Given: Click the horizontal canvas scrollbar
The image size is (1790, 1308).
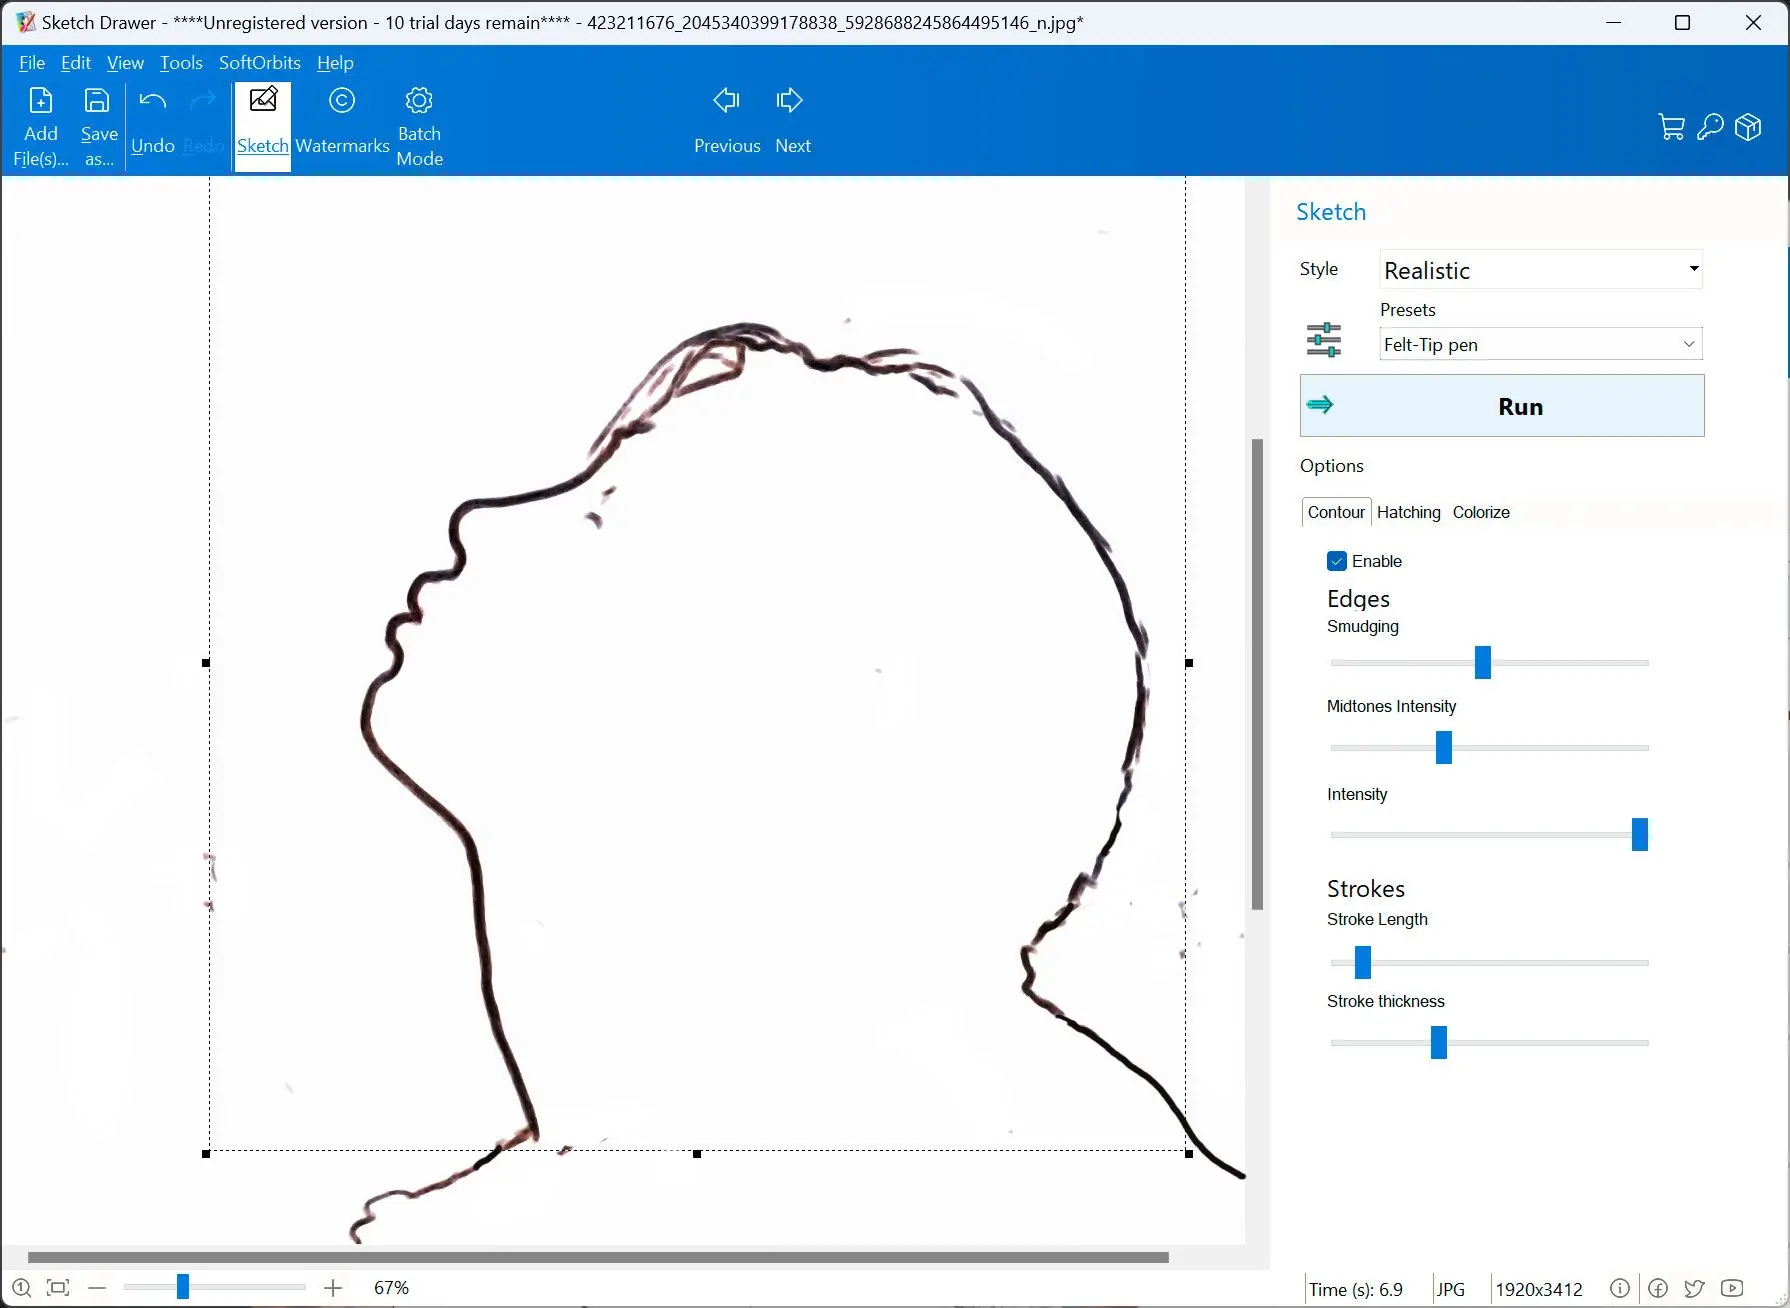Looking at the screenshot, I should click(598, 1257).
